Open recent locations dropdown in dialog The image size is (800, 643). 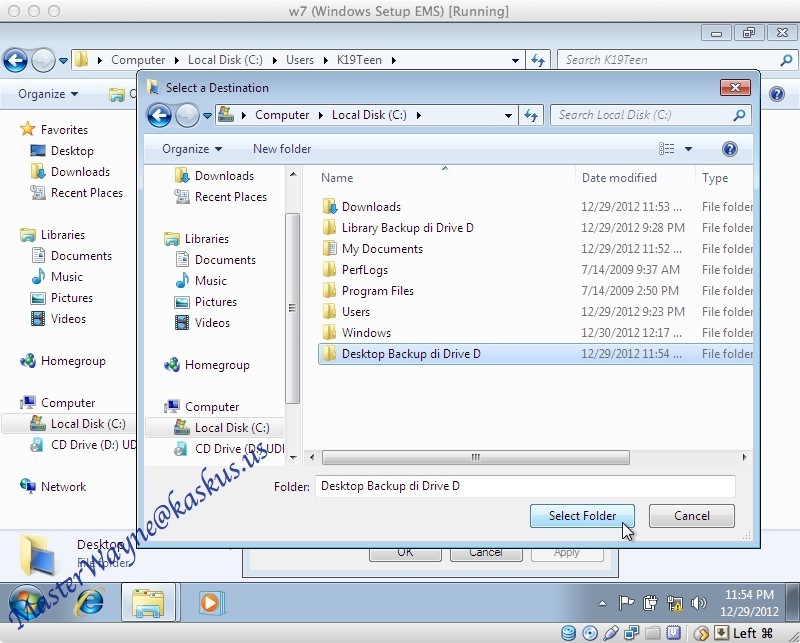coord(207,116)
